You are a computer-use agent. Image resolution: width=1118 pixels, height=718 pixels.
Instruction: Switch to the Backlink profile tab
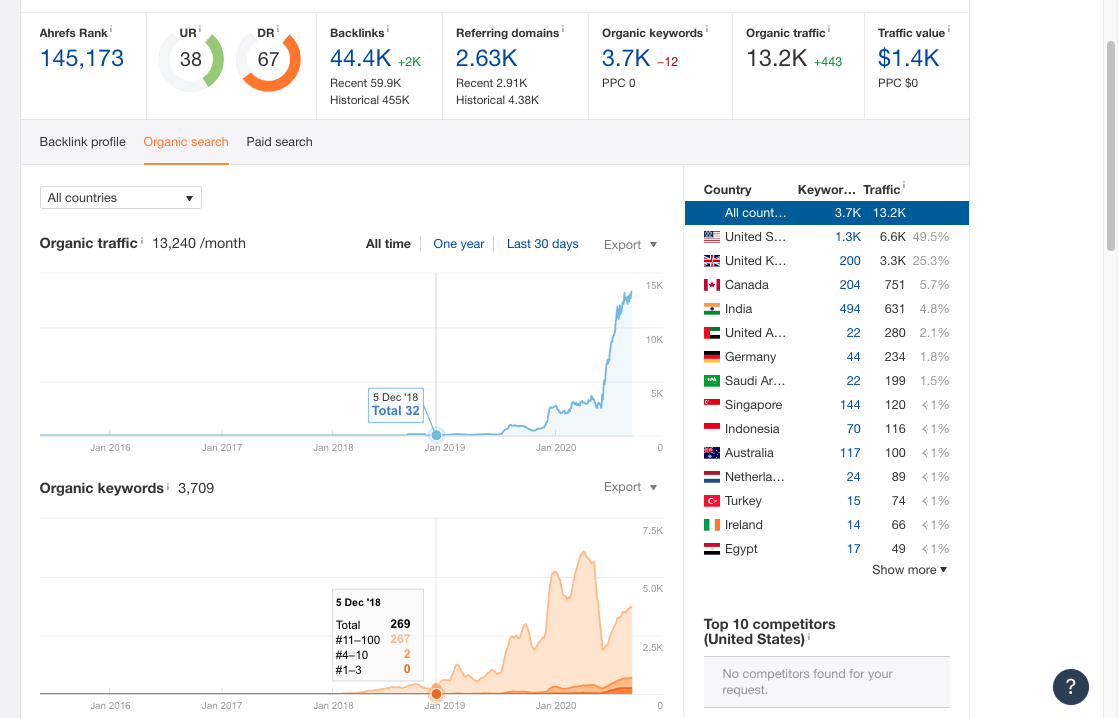(82, 142)
